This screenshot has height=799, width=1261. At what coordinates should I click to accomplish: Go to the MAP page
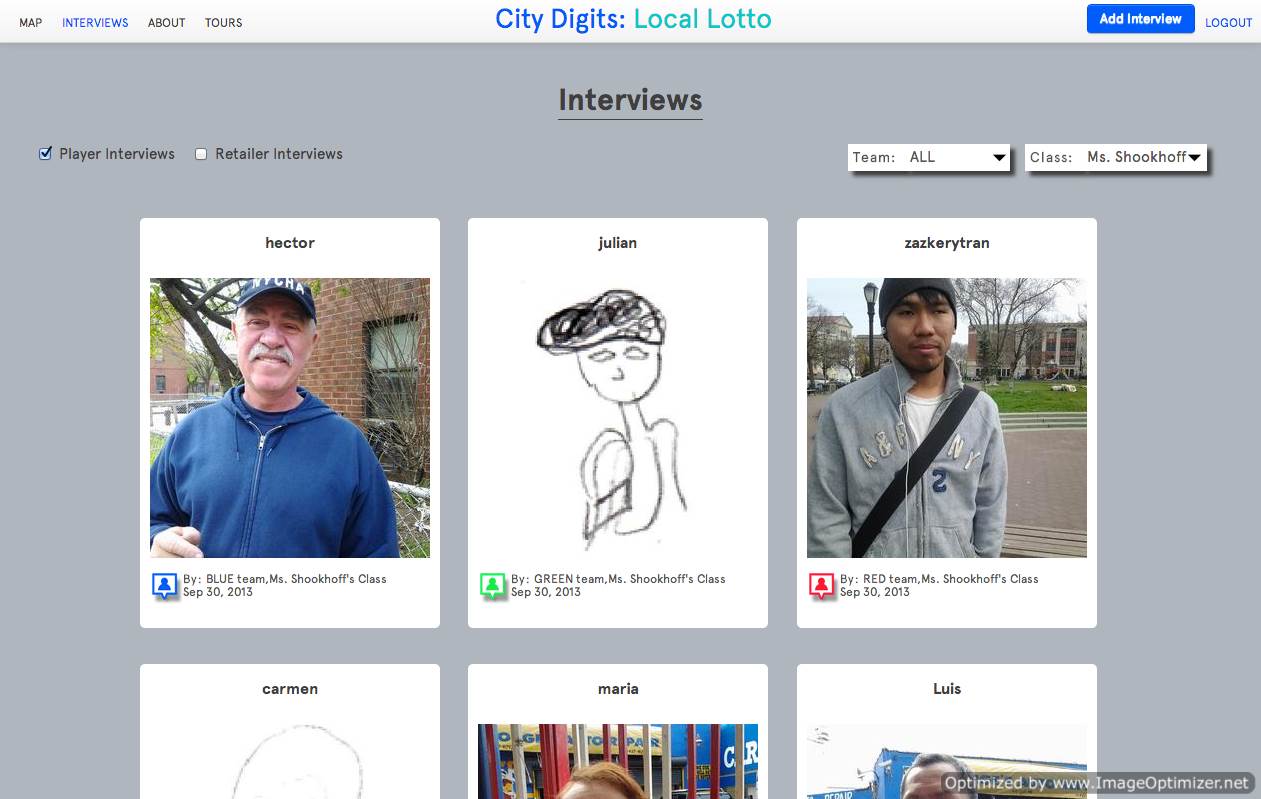[31, 23]
